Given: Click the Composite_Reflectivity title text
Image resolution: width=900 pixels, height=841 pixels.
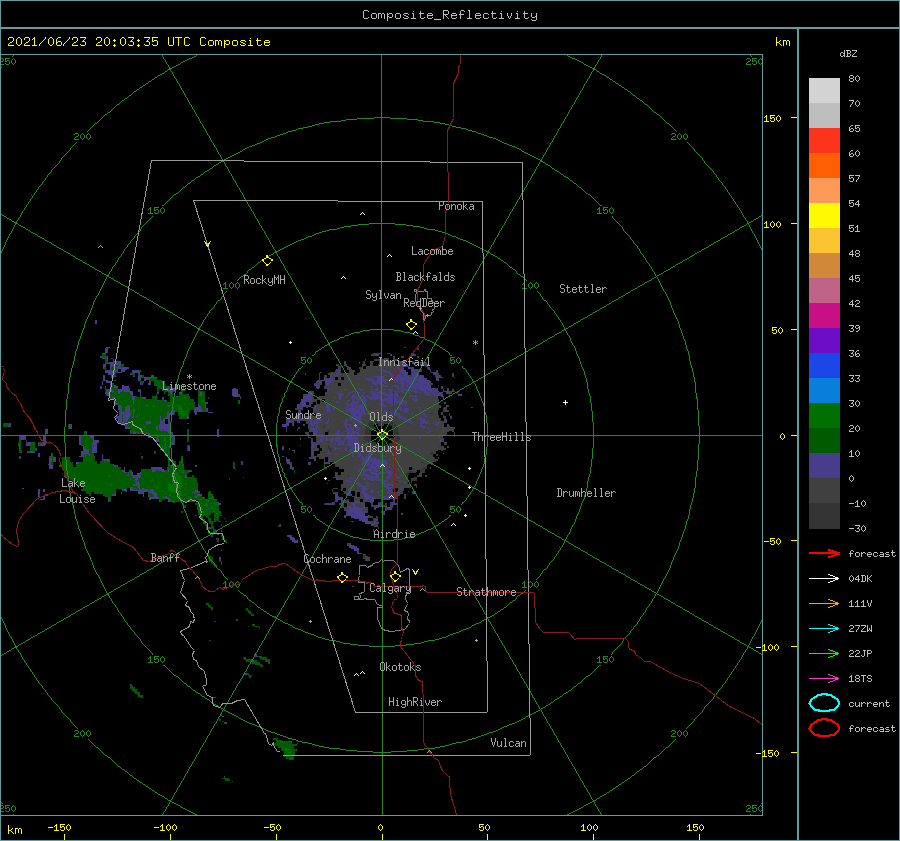Looking at the screenshot, I should 450,15.
